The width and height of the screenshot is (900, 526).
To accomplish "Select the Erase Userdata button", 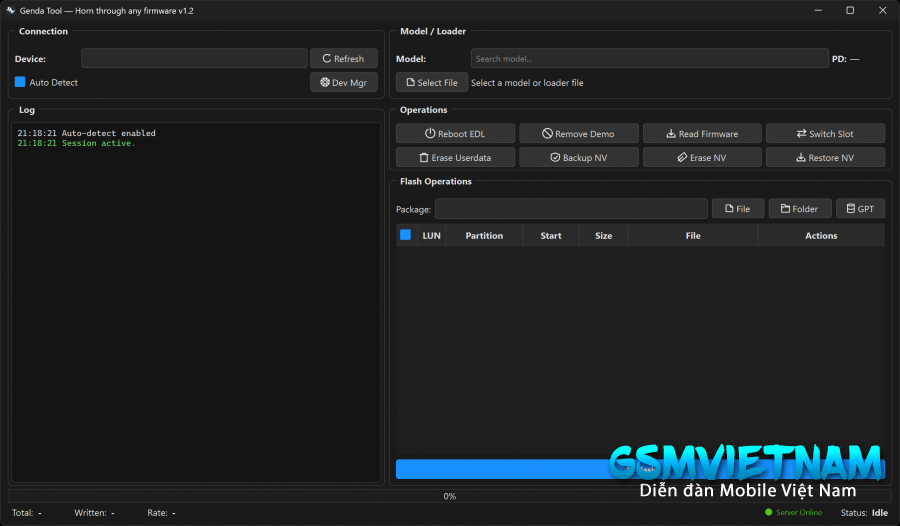I will [456, 158].
